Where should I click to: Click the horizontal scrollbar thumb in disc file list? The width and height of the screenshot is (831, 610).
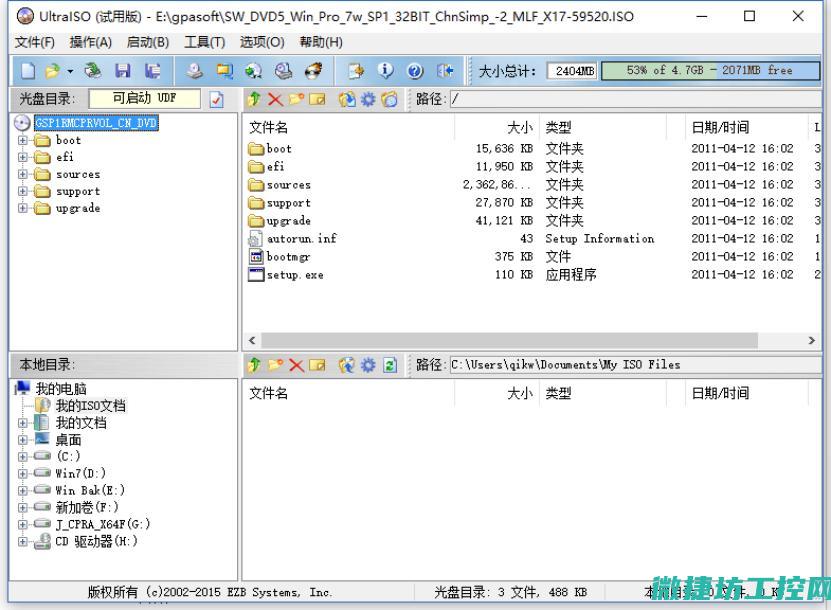click(509, 340)
